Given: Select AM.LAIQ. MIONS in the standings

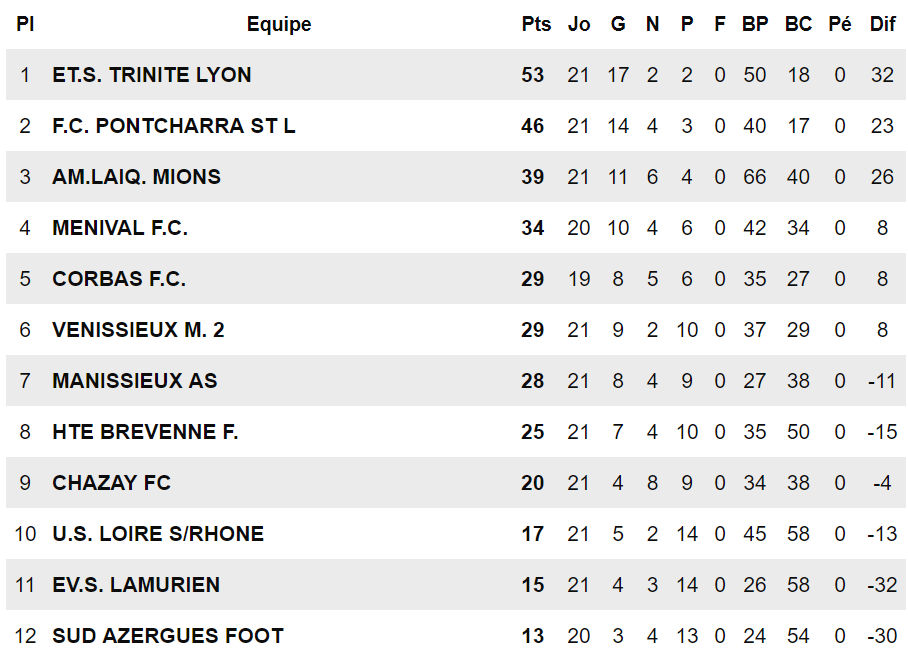Looking at the screenshot, I should click(137, 177).
